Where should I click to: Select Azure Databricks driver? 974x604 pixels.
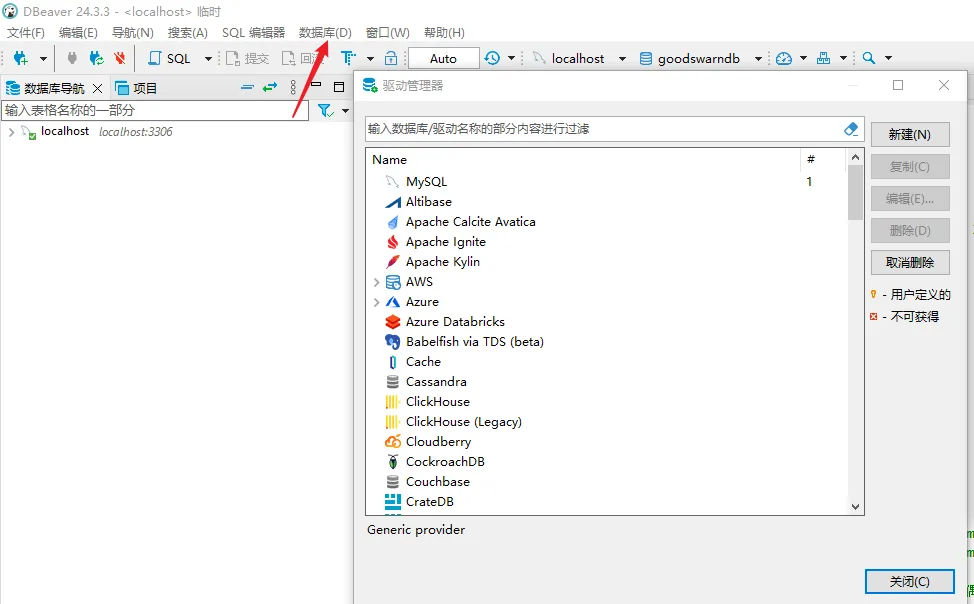click(x=455, y=322)
